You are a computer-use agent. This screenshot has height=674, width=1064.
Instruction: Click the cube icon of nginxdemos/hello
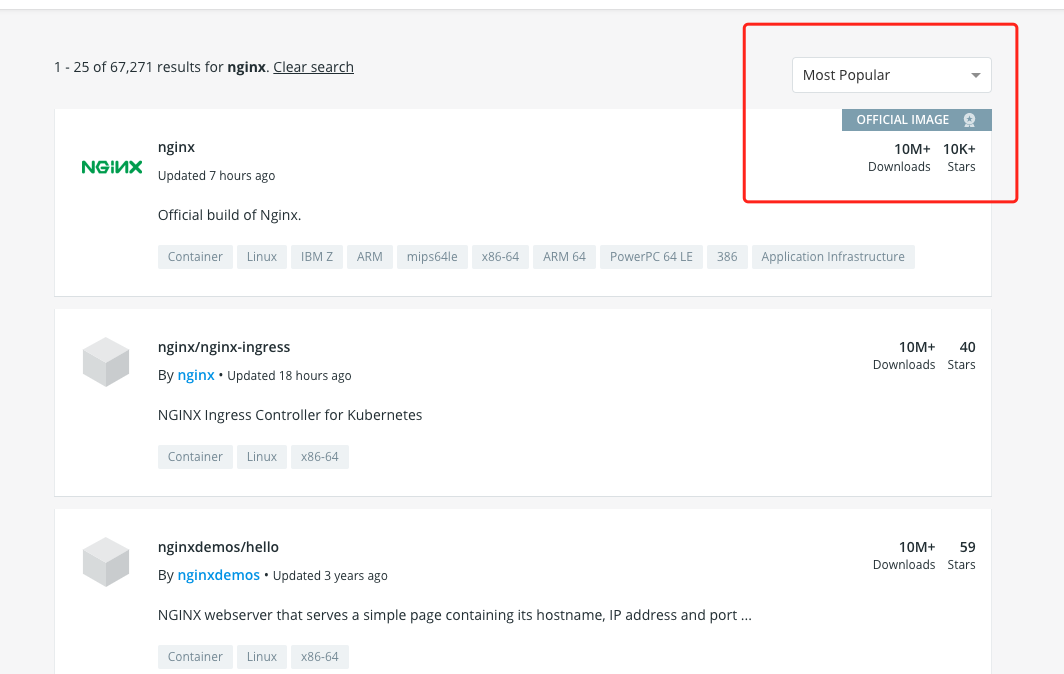pos(106,562)
